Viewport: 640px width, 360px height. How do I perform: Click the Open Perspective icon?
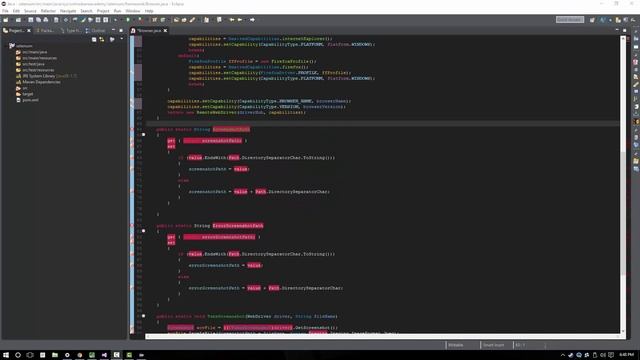(x=592, y=20)
